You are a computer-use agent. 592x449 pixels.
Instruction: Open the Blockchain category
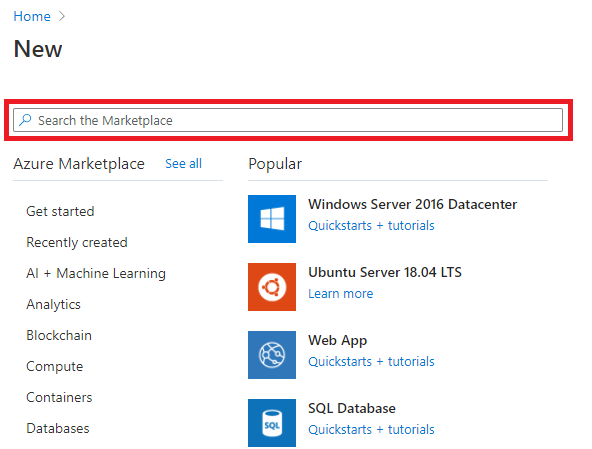click(x=59, y=335)
